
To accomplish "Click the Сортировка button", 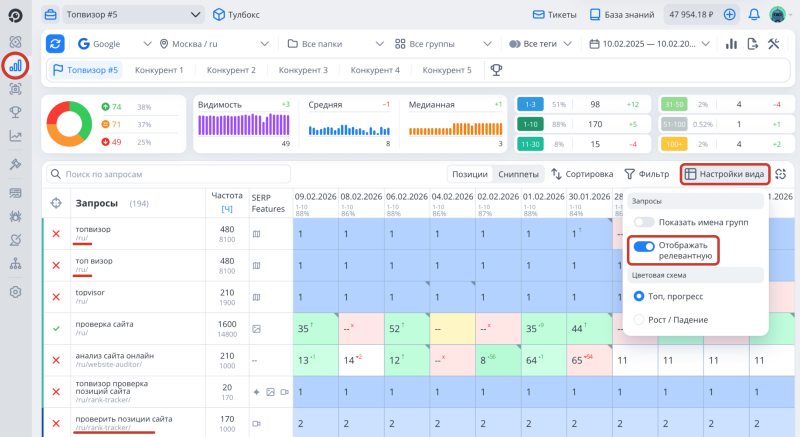I will click(582, 174).
